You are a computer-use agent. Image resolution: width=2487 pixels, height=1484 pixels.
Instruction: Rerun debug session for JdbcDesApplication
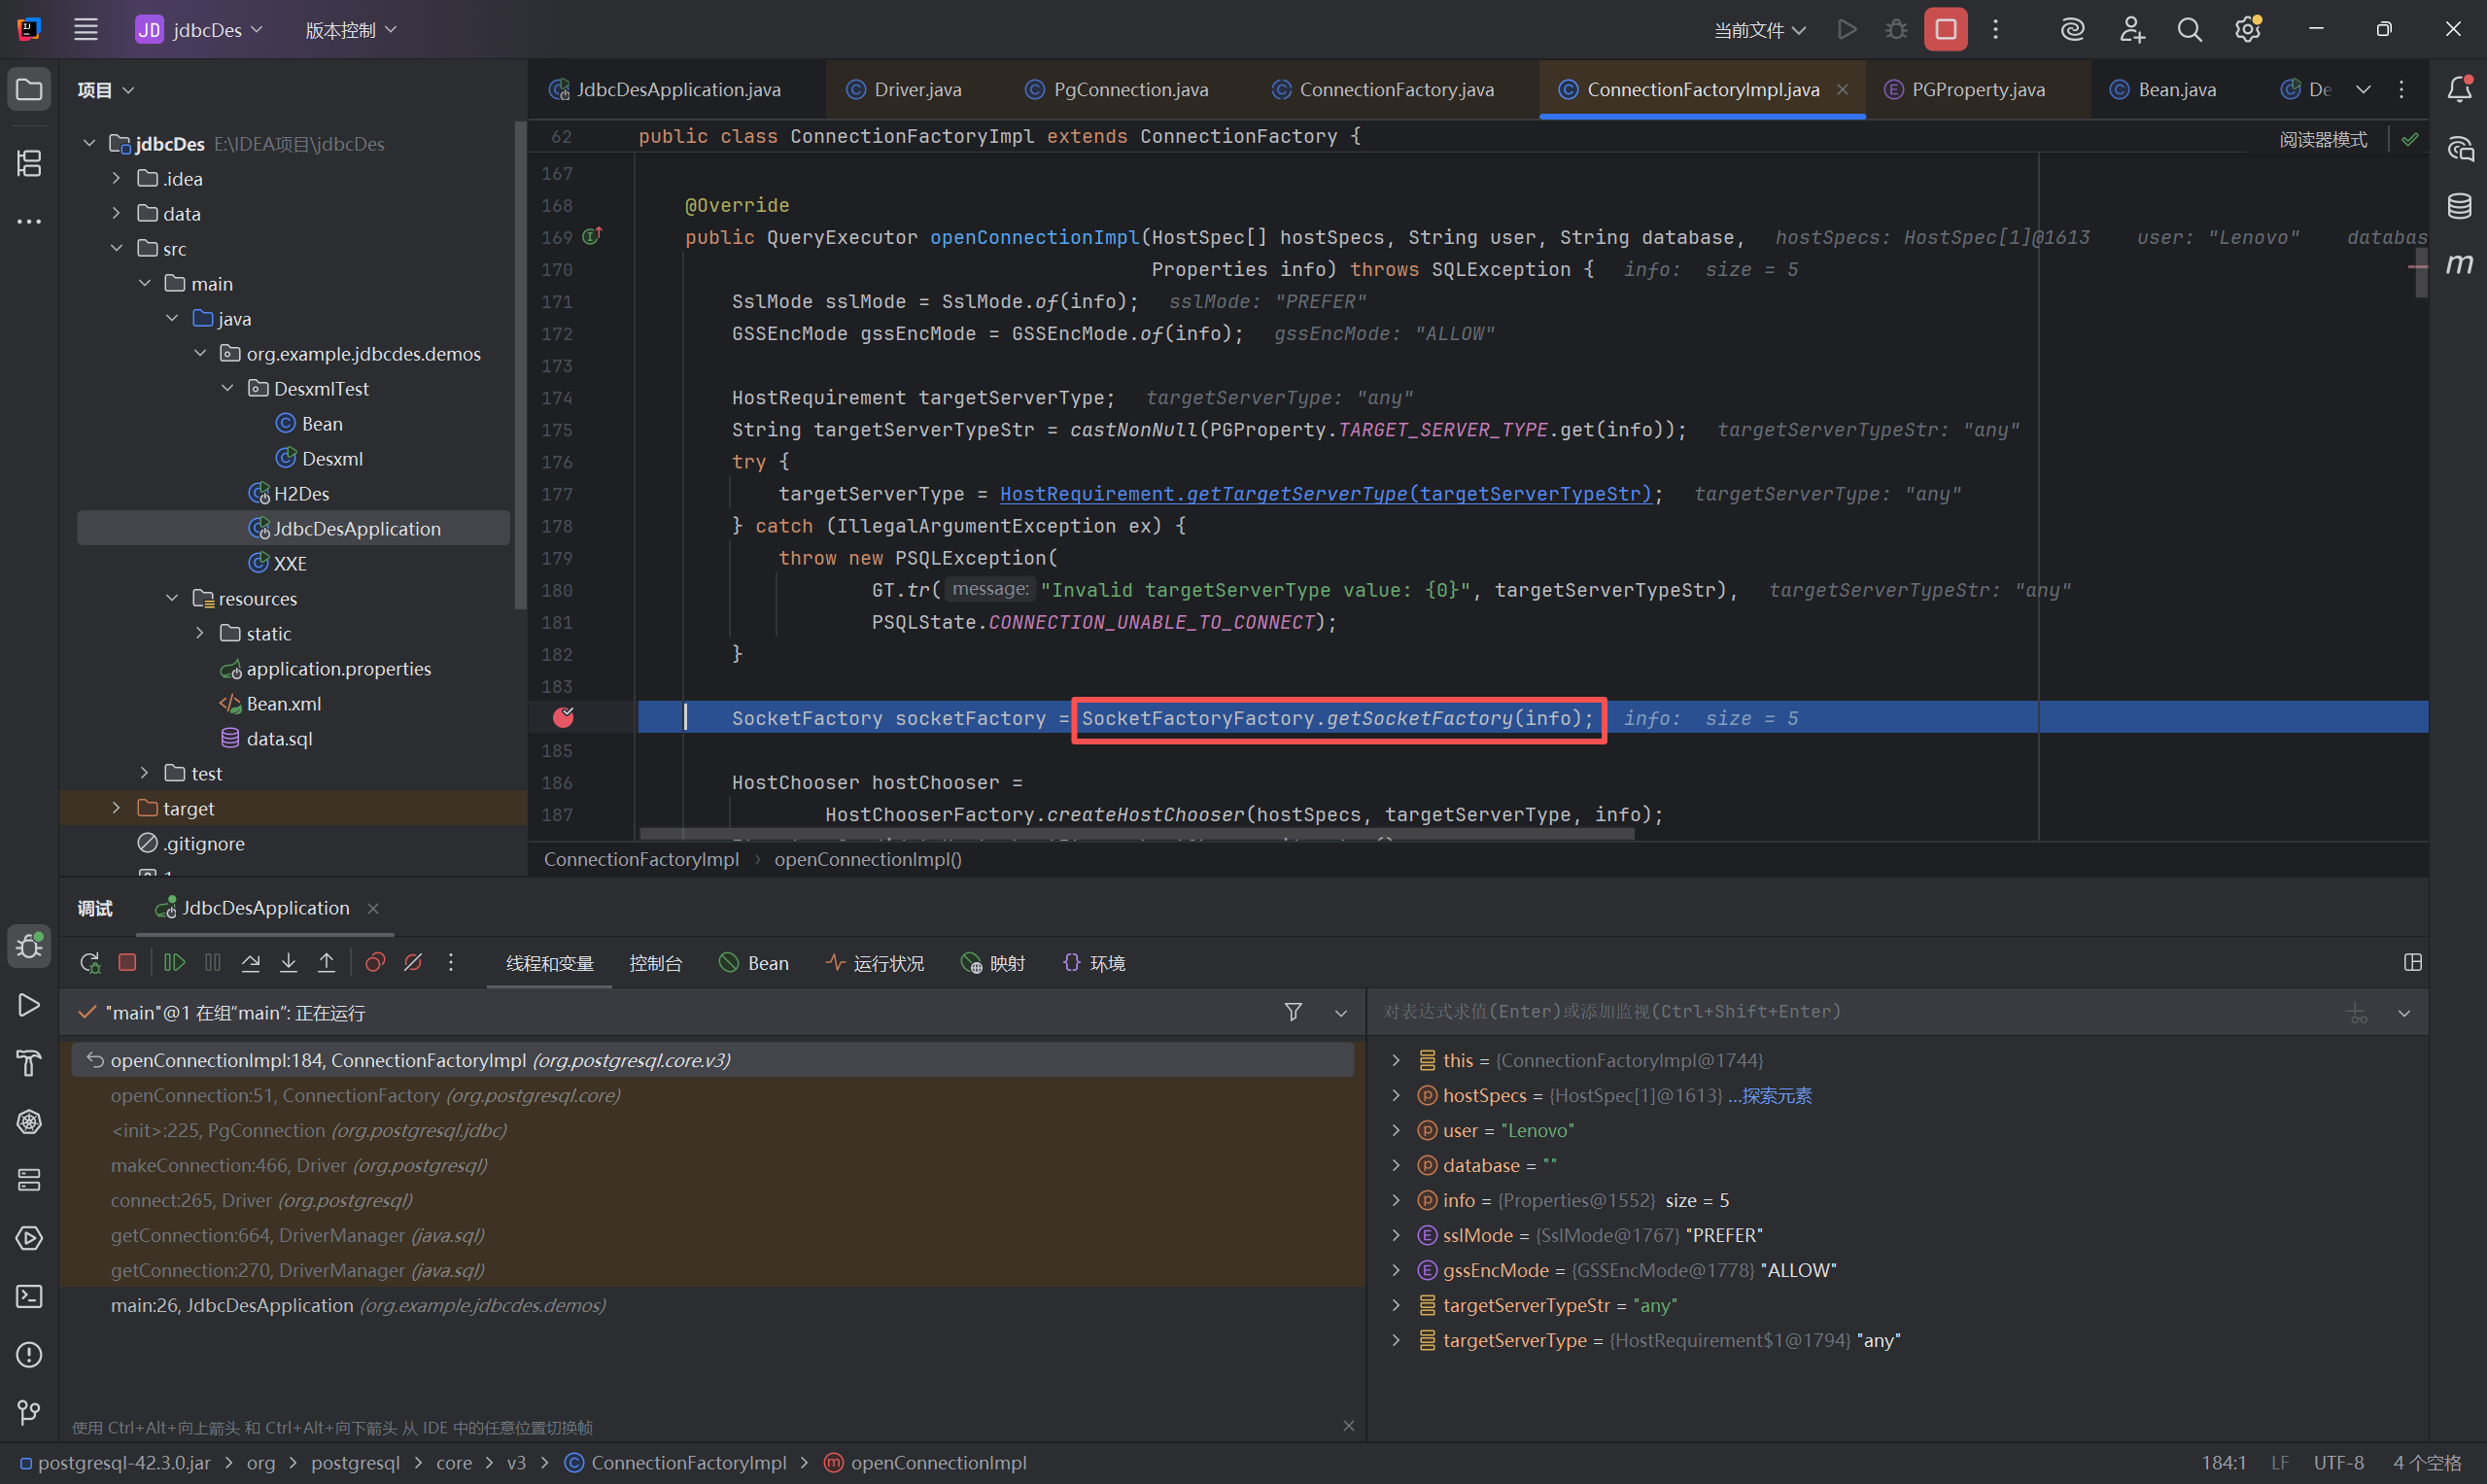(x=90, y=963)
